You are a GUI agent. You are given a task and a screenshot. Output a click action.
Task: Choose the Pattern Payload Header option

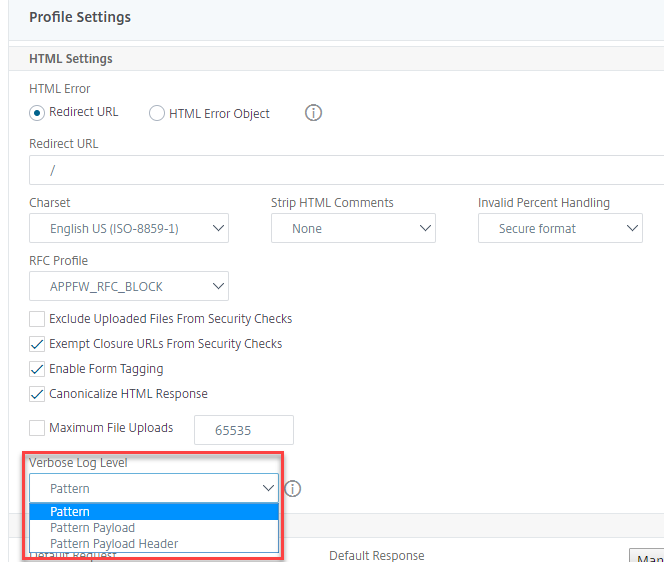[x=154, y=544]
